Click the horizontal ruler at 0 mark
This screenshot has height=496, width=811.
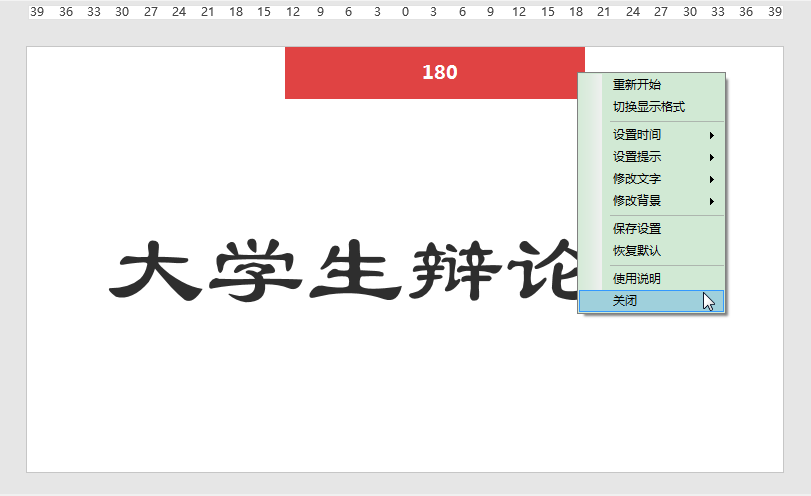[405, 12]
